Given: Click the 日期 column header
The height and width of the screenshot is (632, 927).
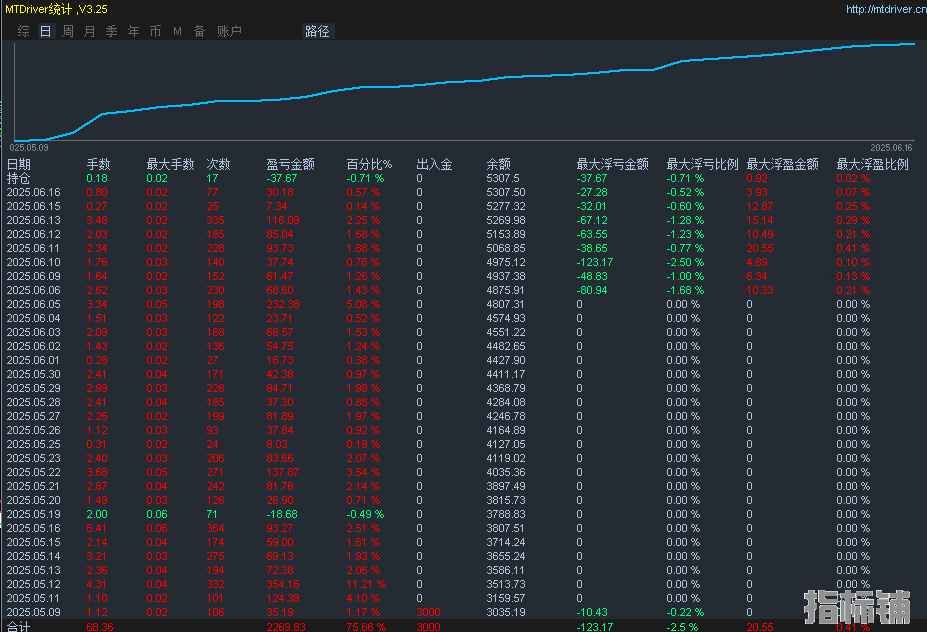Looking at the screenshot, I should click(x=18, y=164).
